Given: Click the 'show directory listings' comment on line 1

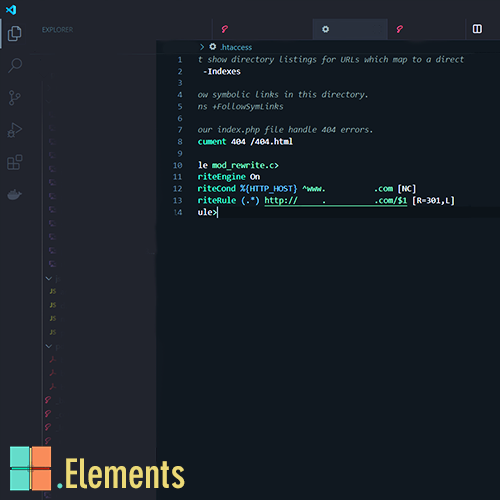Looking at the screenshot, I should [262, 60].
